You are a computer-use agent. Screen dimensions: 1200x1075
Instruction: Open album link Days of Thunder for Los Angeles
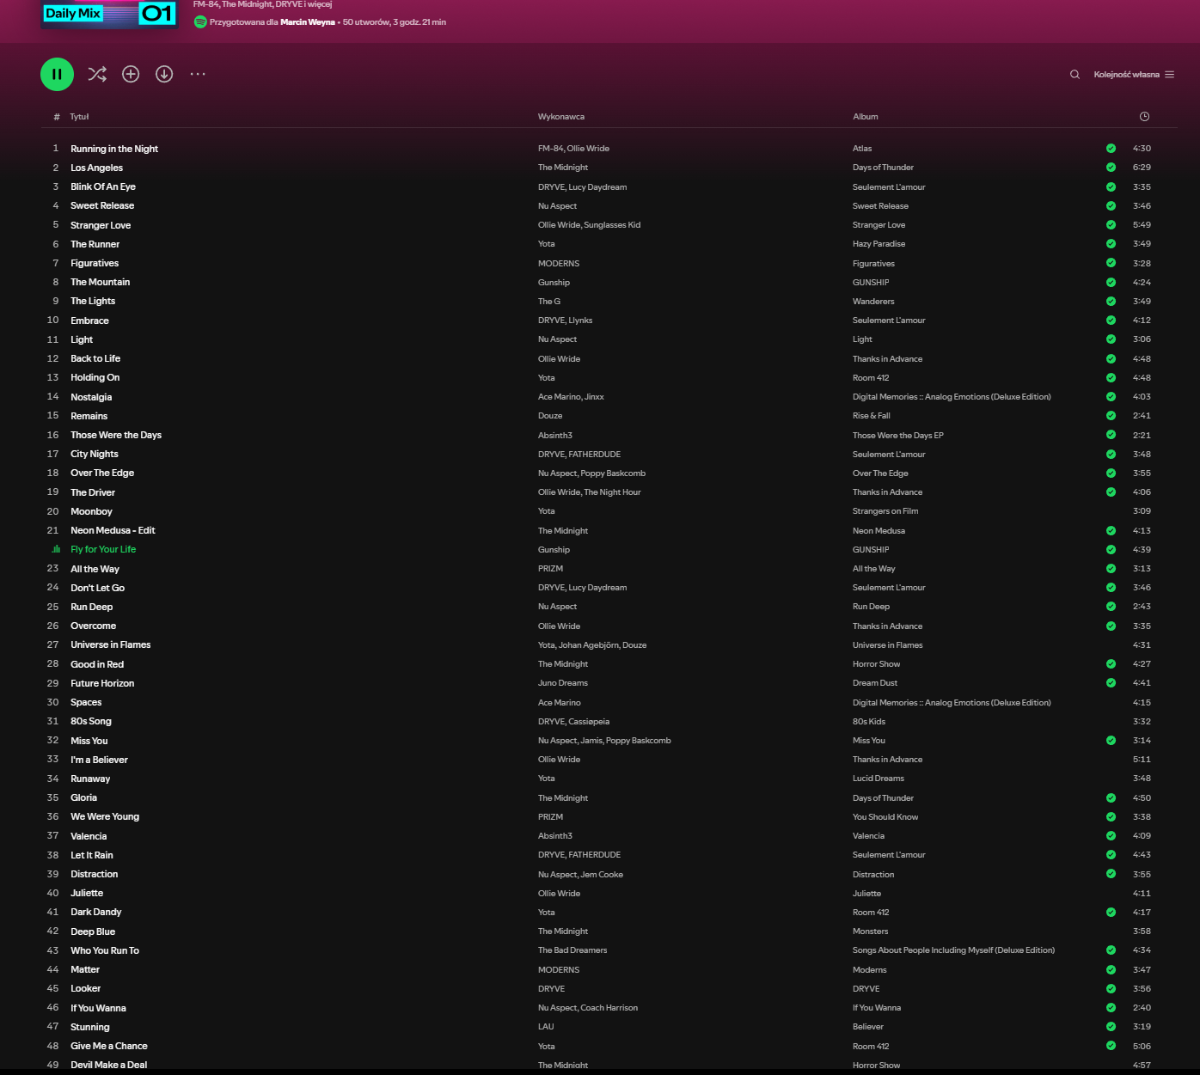point(883,167)
